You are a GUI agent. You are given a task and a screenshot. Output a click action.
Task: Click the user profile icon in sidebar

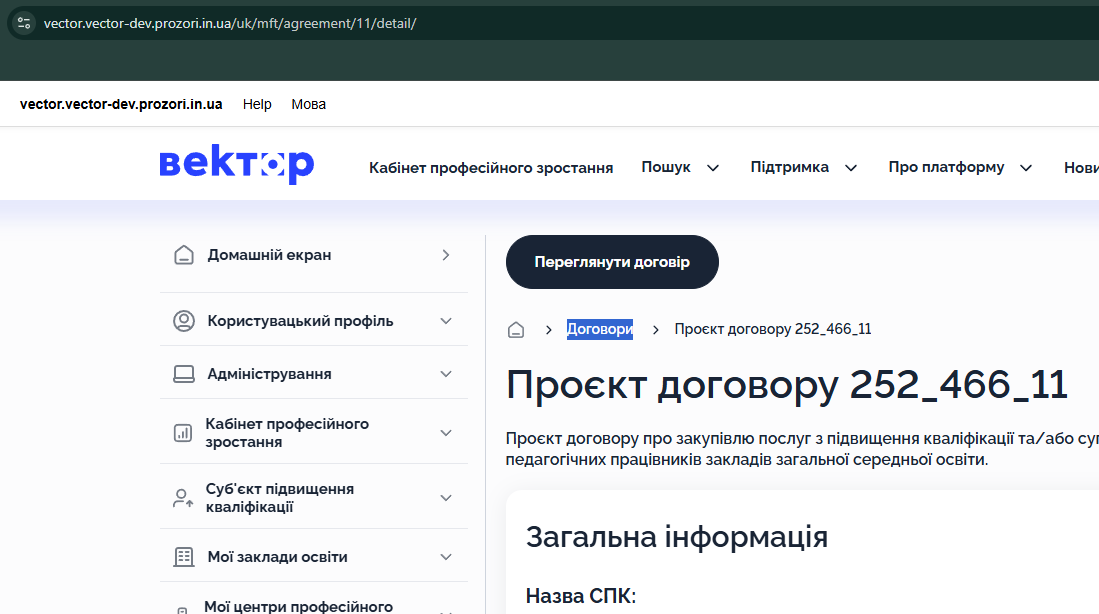(x=183, y=321)
